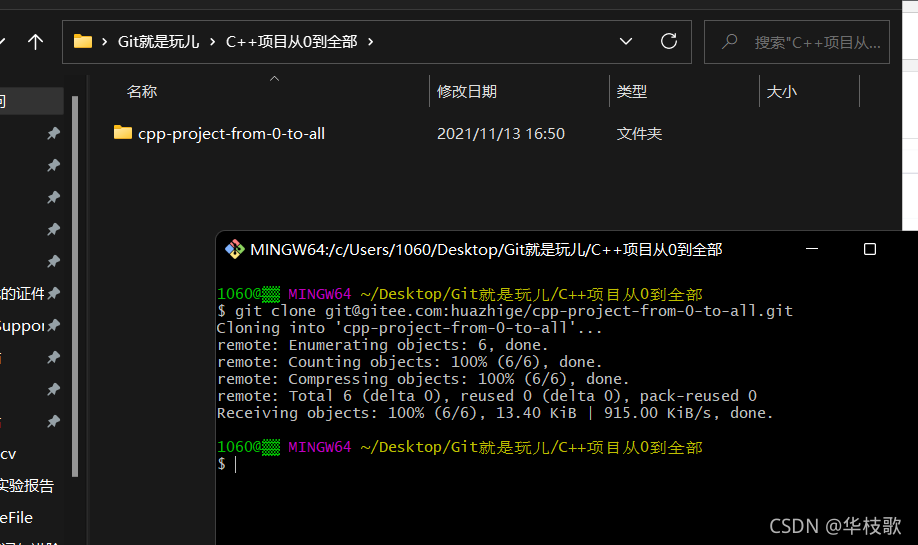
Task: Select 'C++项目从0到全部' breadcrumb segment
Action: click(292, 42)
